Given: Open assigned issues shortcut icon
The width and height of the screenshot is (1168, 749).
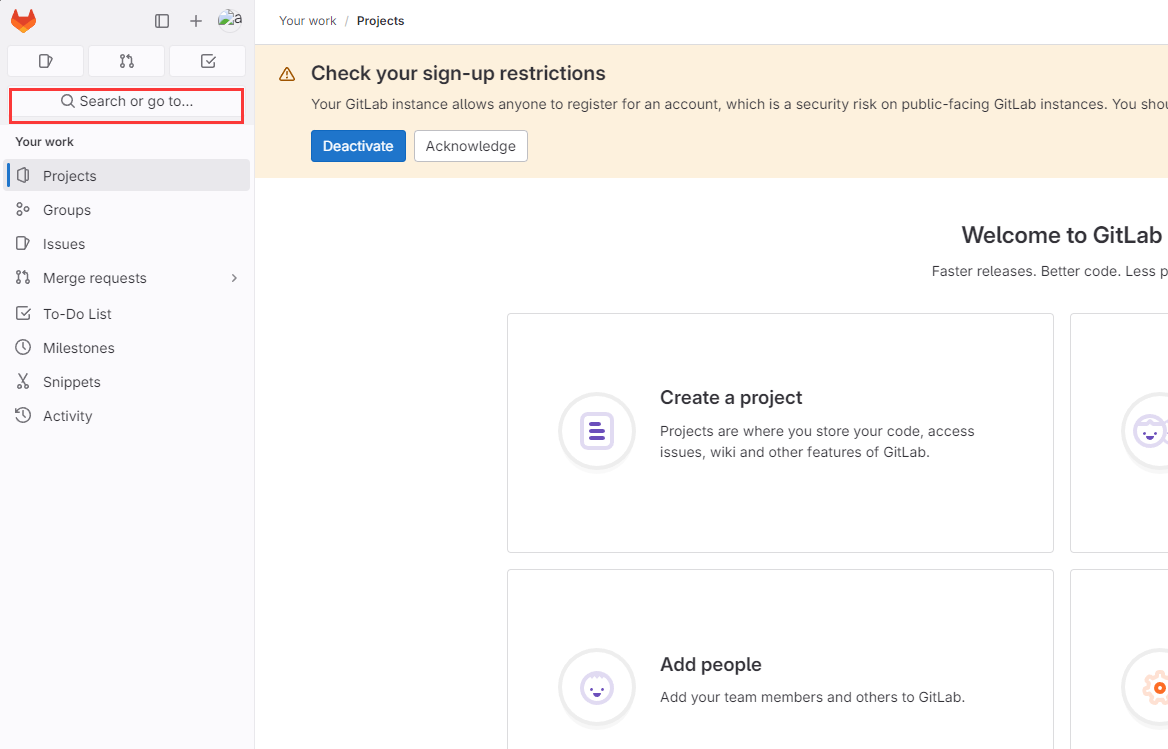Looking at the screenshot, I should pyautogui.click(x=45, y=61).
